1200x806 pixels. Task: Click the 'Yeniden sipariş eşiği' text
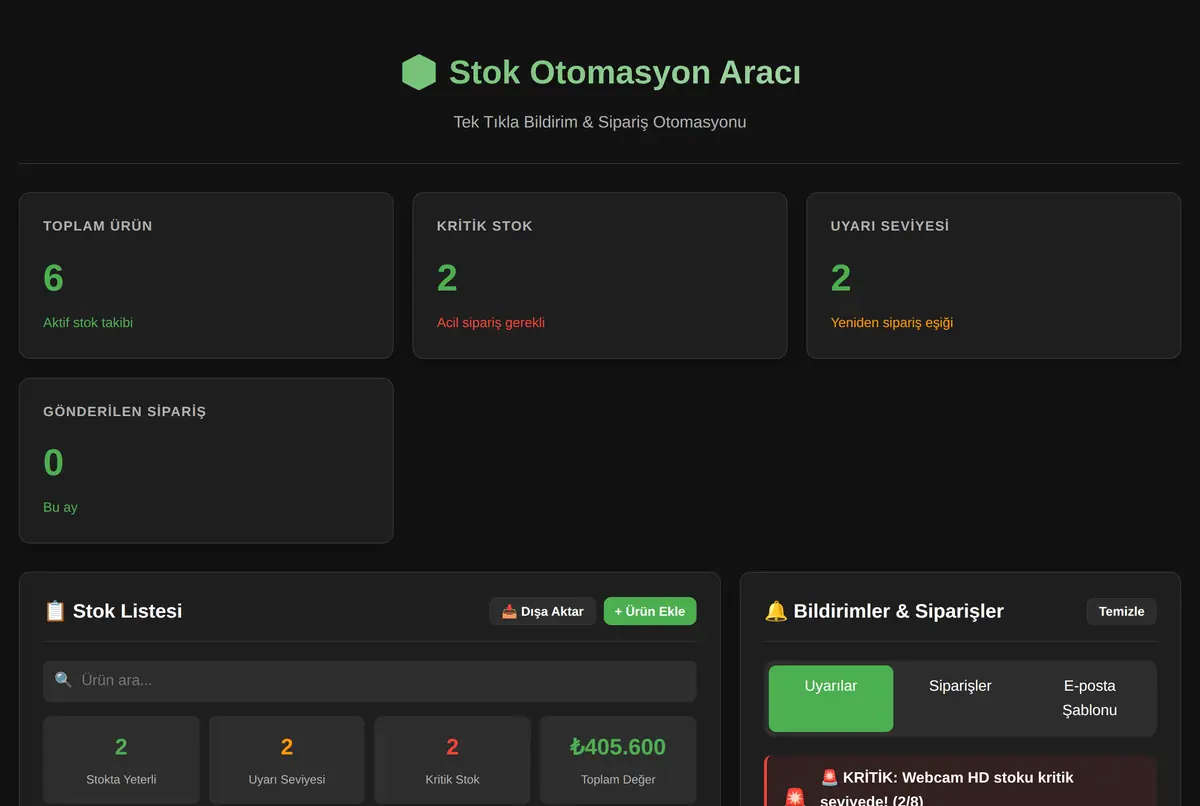892,323
